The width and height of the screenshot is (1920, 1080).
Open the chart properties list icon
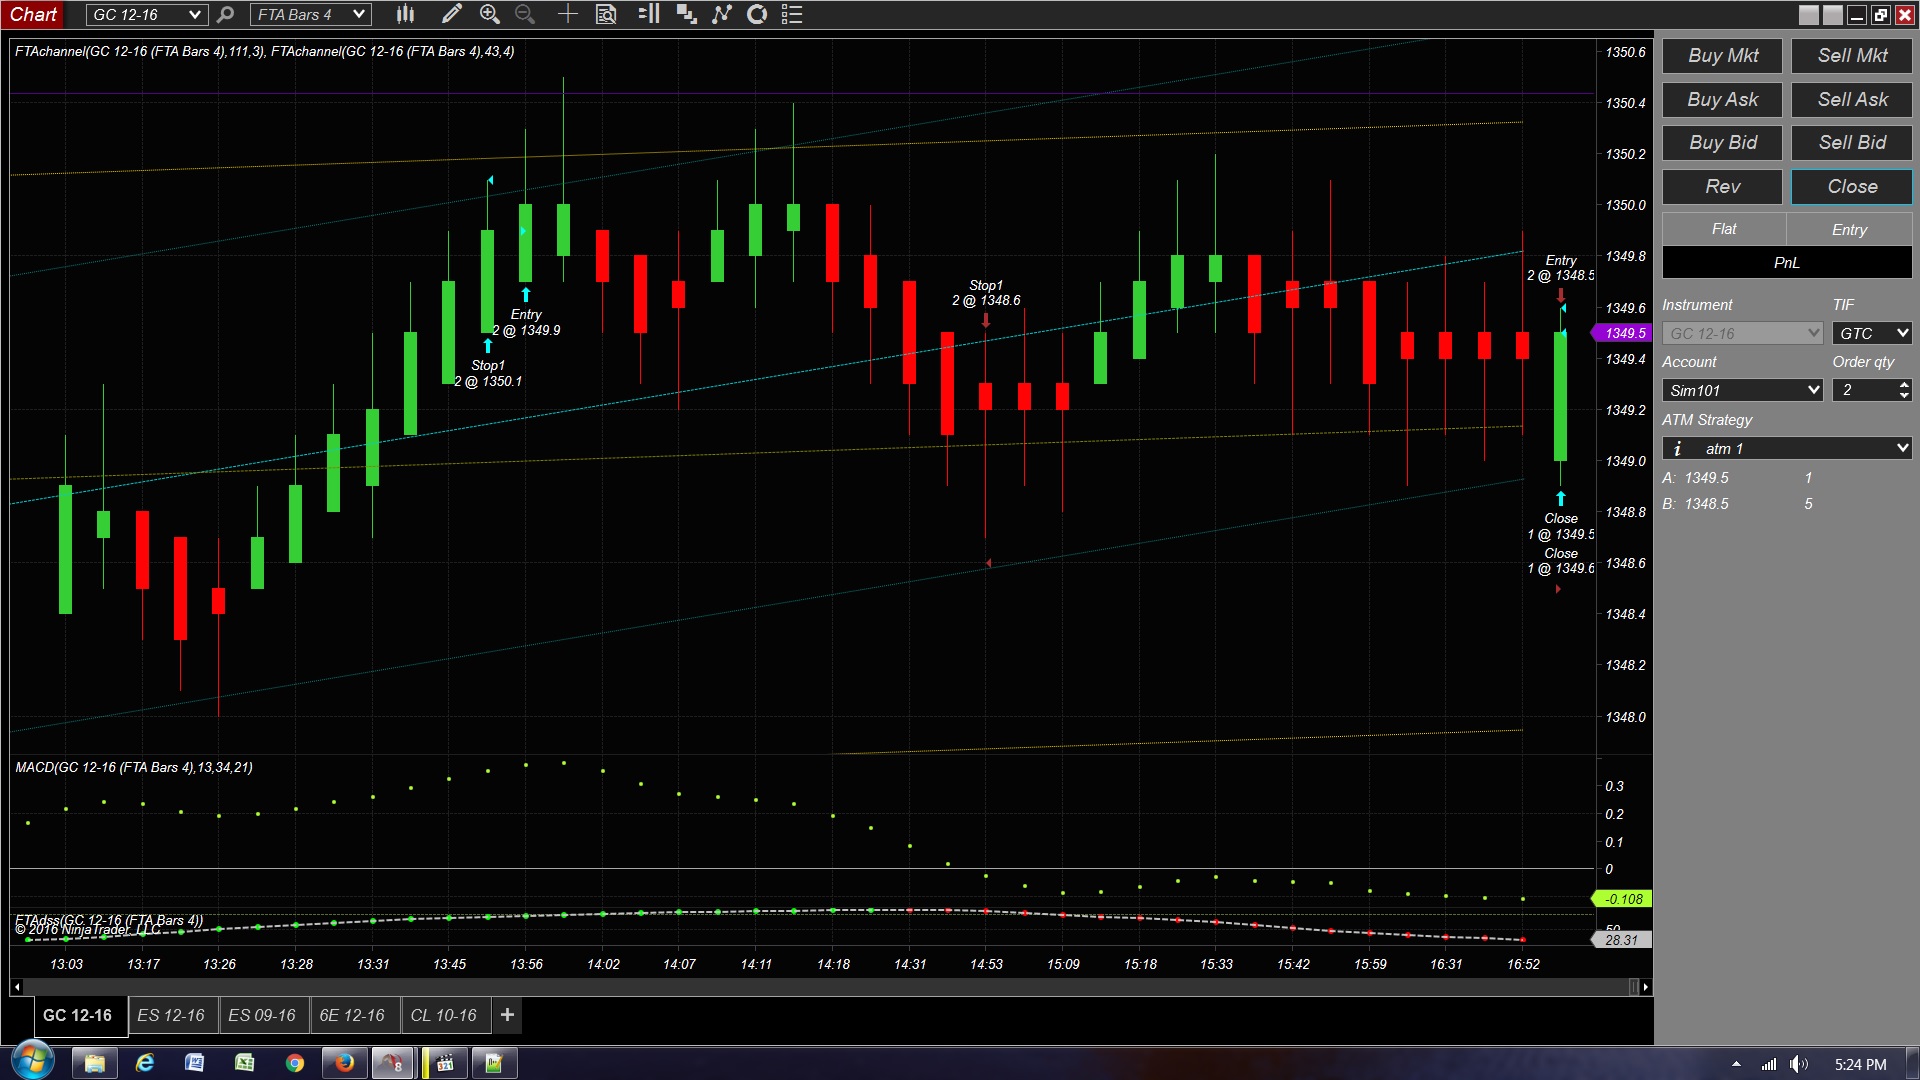point(792,14)
